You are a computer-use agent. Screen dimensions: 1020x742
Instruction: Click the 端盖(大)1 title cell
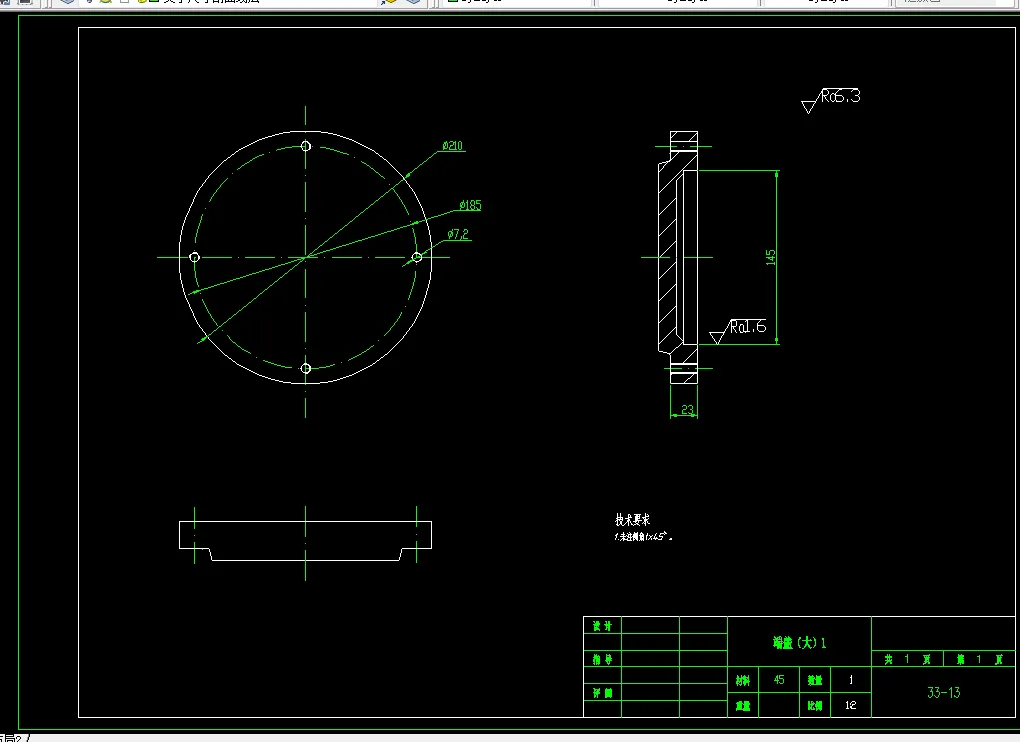click(x=799, y=642)
